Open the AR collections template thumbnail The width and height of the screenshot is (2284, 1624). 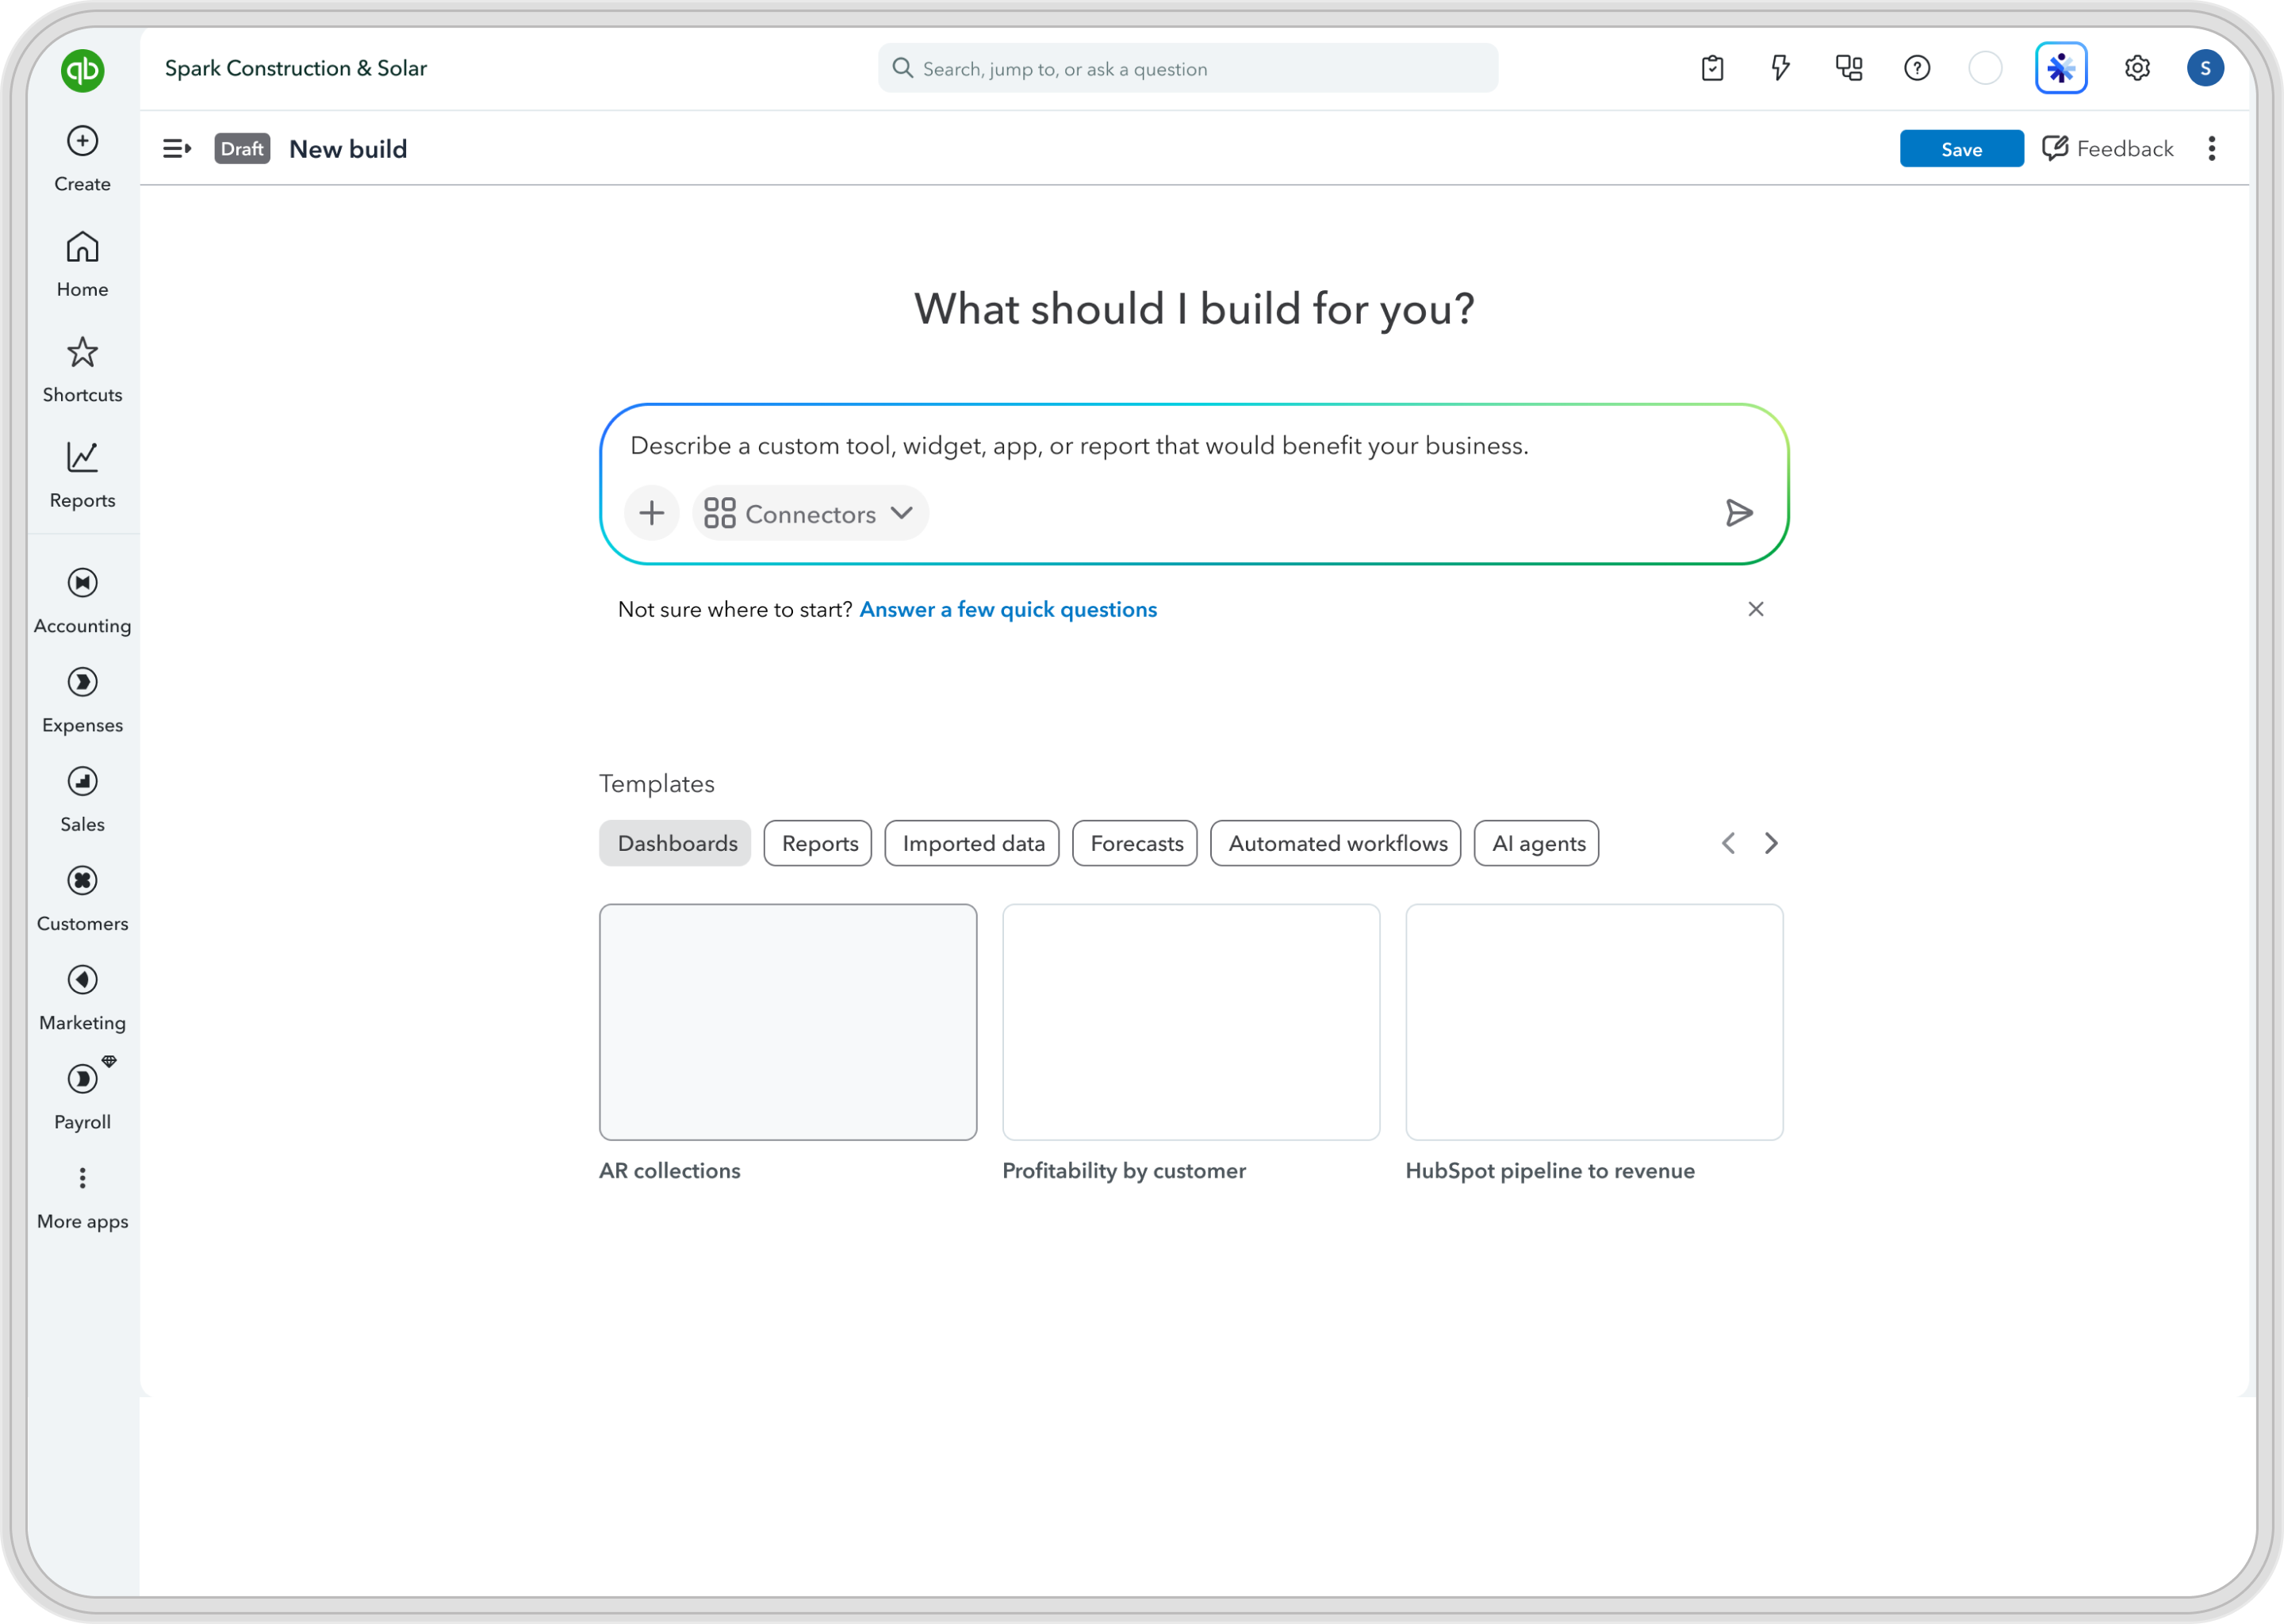pyautogui.click(x=788, y=1022)
